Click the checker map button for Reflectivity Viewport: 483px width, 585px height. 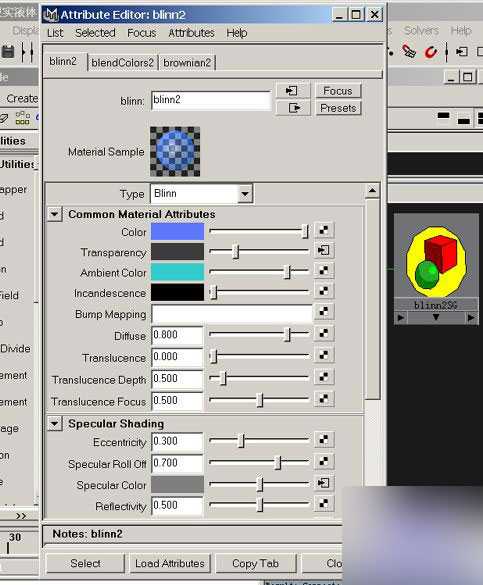[323, 504]
